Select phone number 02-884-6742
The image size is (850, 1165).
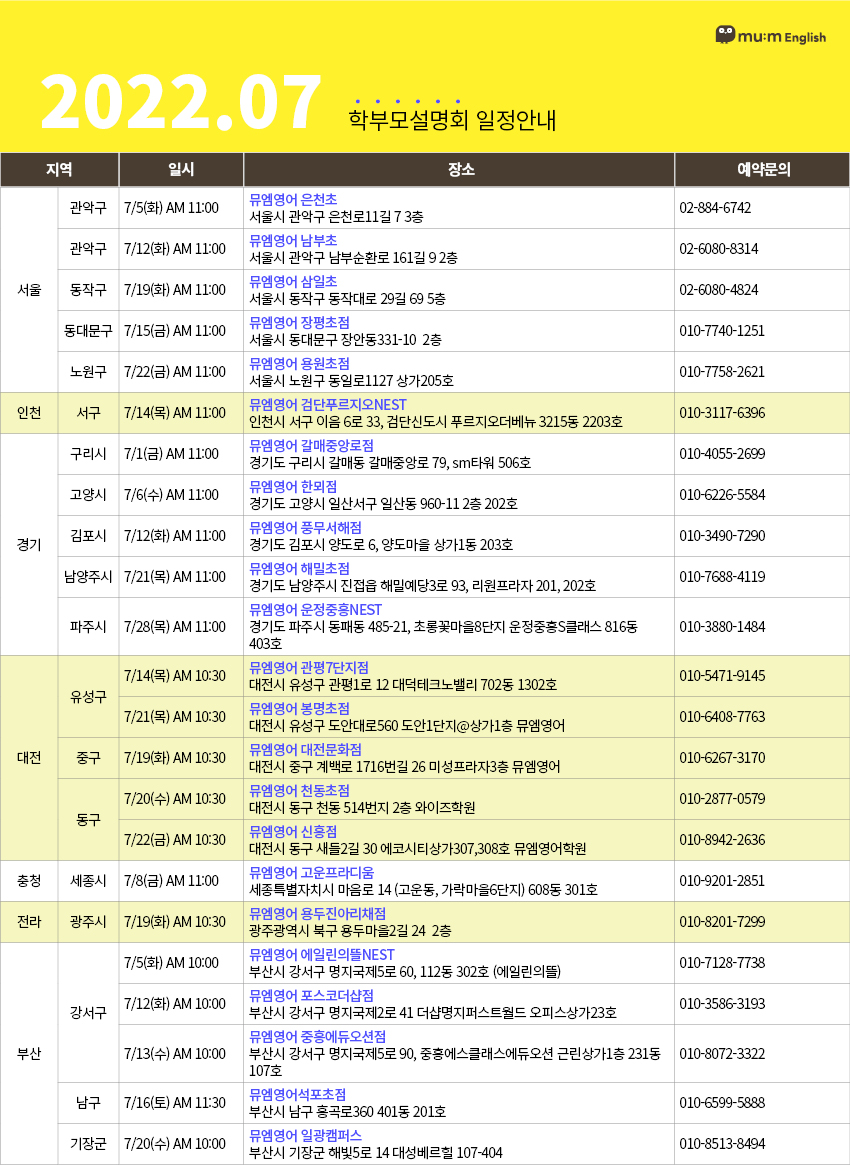point(715,208)
